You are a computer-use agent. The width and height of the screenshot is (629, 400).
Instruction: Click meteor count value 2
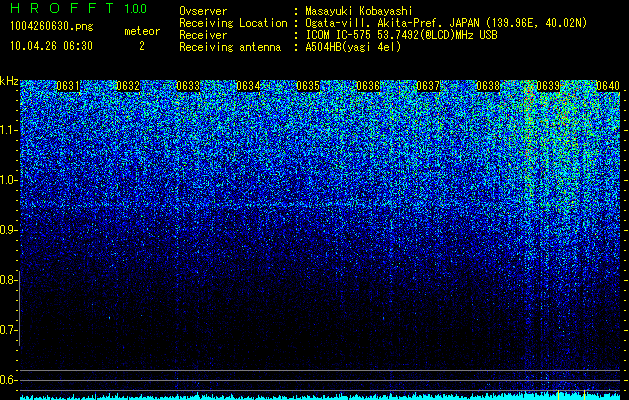point(142,46)
